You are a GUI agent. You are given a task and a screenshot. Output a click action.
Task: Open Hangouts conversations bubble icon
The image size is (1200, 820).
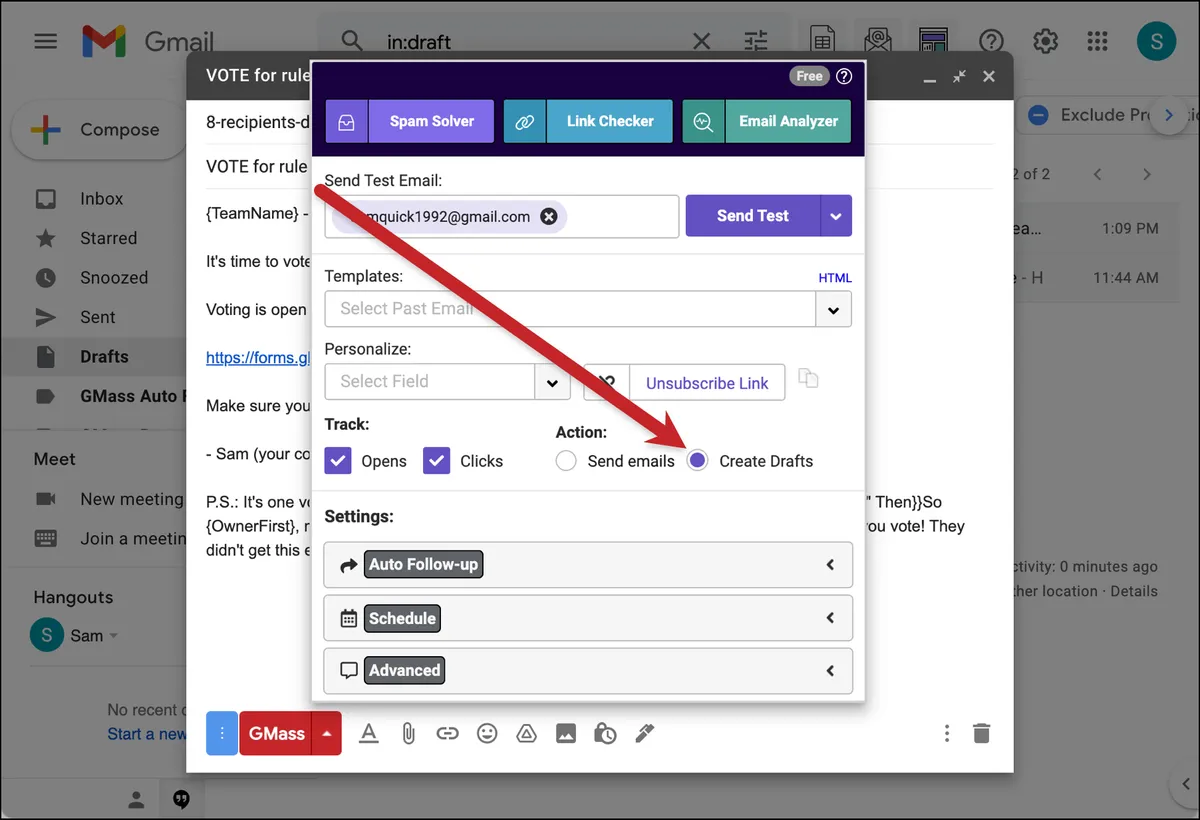tap(181, 799)
